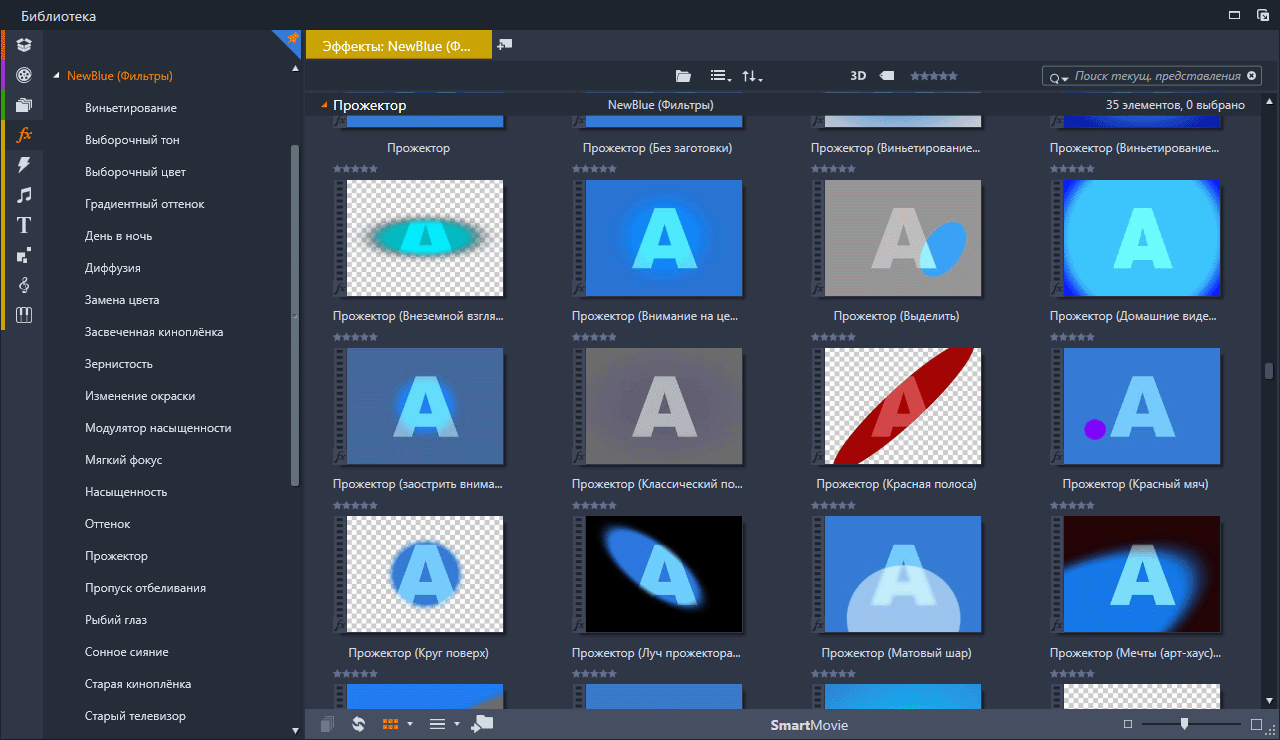Open the T titles icon
This screenshot has height=740, width=1280.
click(x=25, y=224)
